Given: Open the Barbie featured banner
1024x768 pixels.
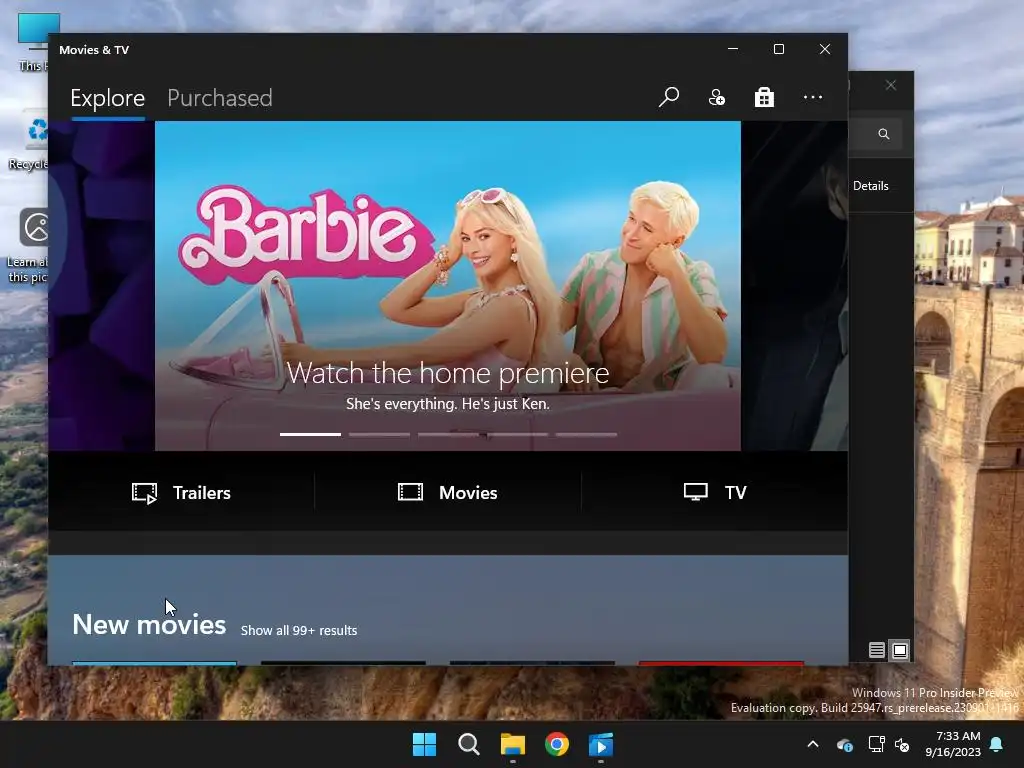Looking at the screenshot, I should (447, 285).
